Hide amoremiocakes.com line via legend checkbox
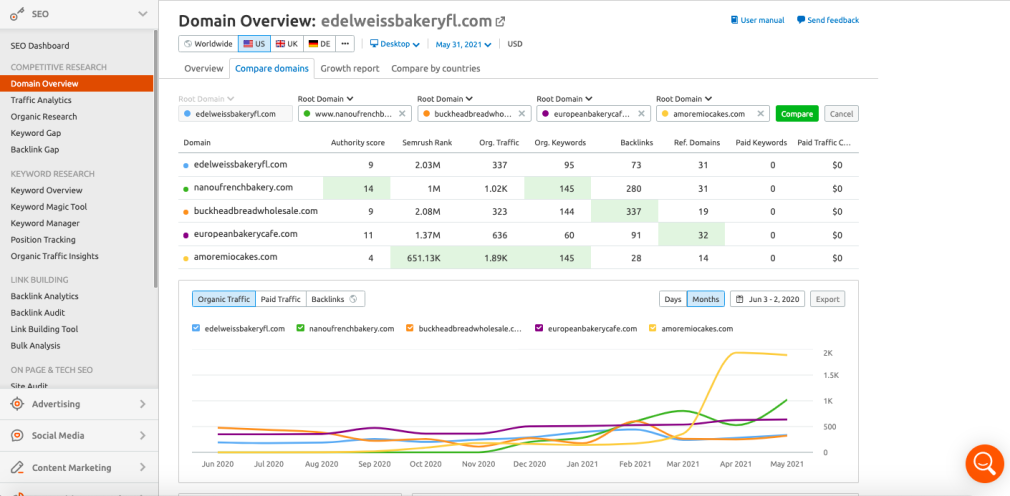The height and width of the screenshot is (496, 1010). pos(653,328)
